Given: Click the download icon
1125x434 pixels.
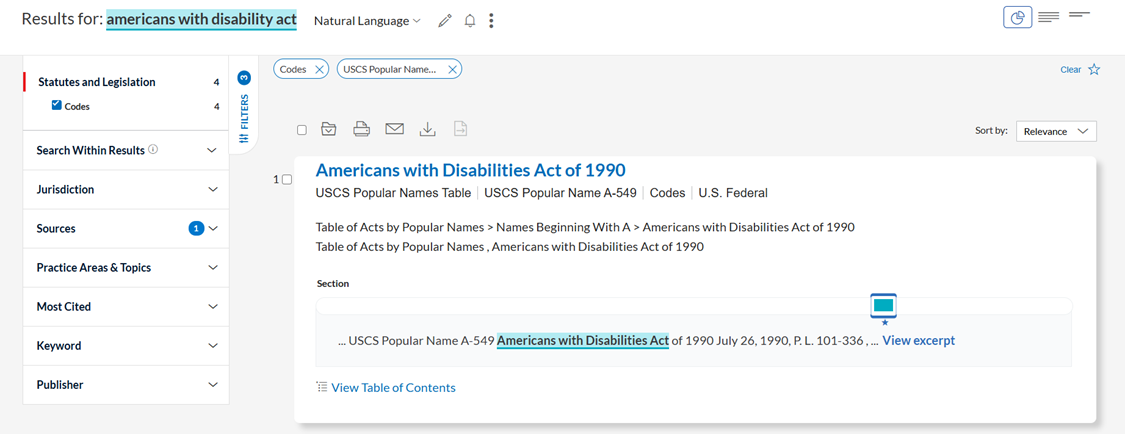Looking at the screenshot, I should click(x=428, y=129).
